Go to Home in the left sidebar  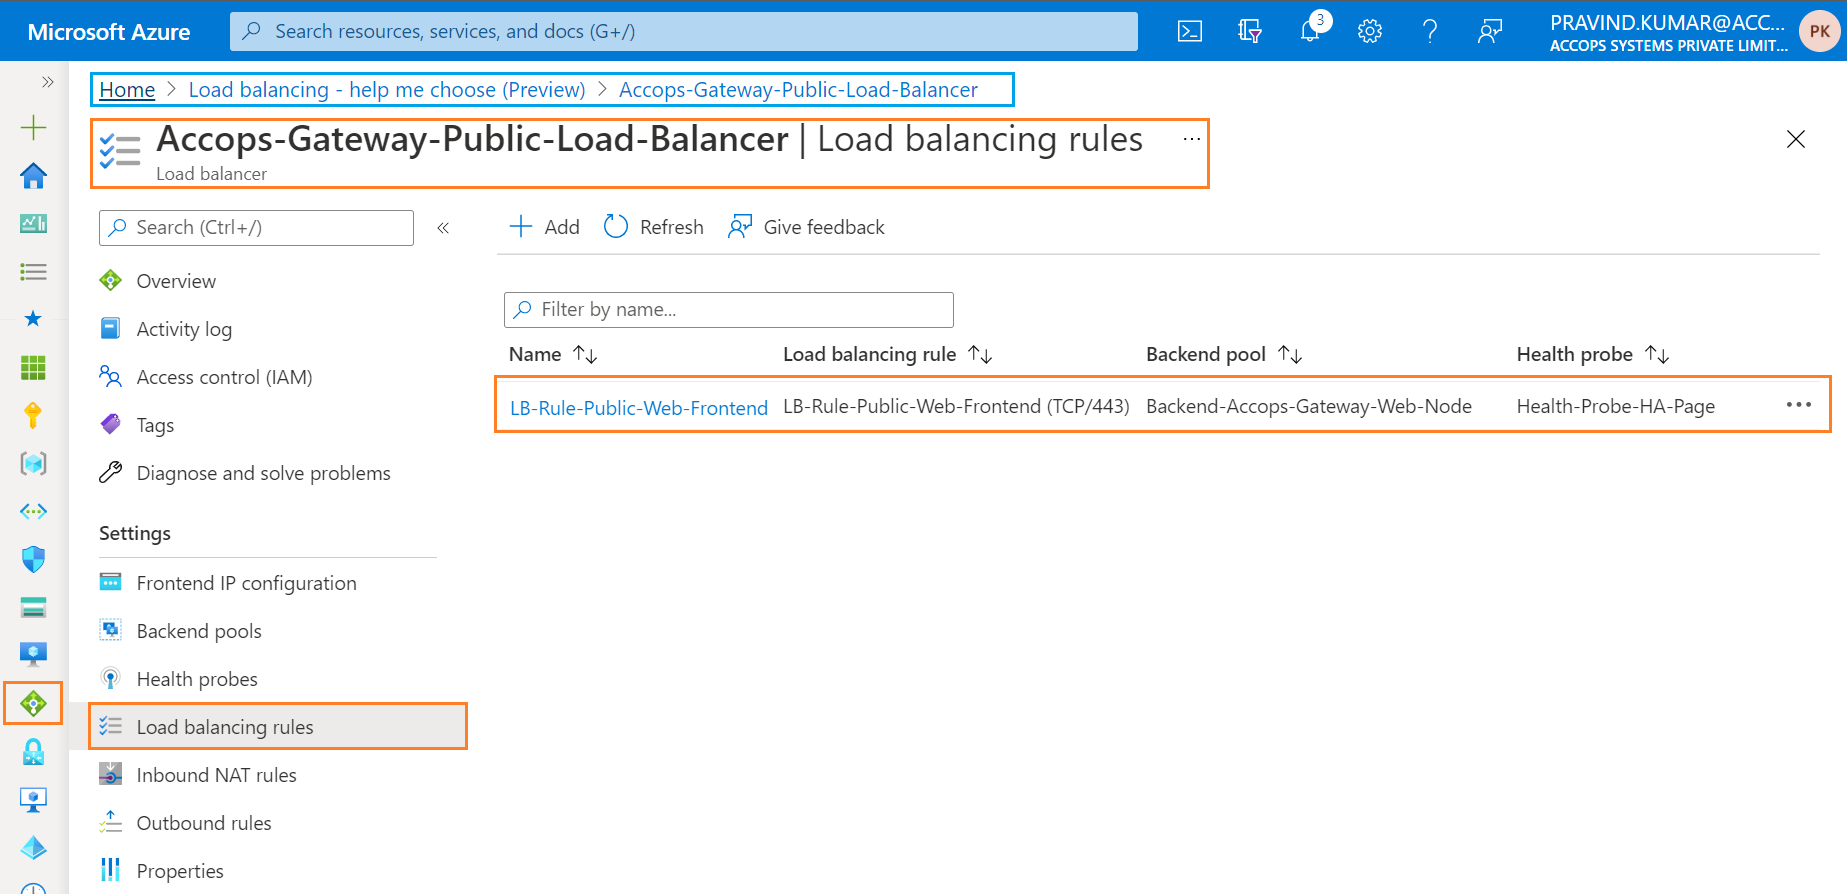(x=33, y=176)
